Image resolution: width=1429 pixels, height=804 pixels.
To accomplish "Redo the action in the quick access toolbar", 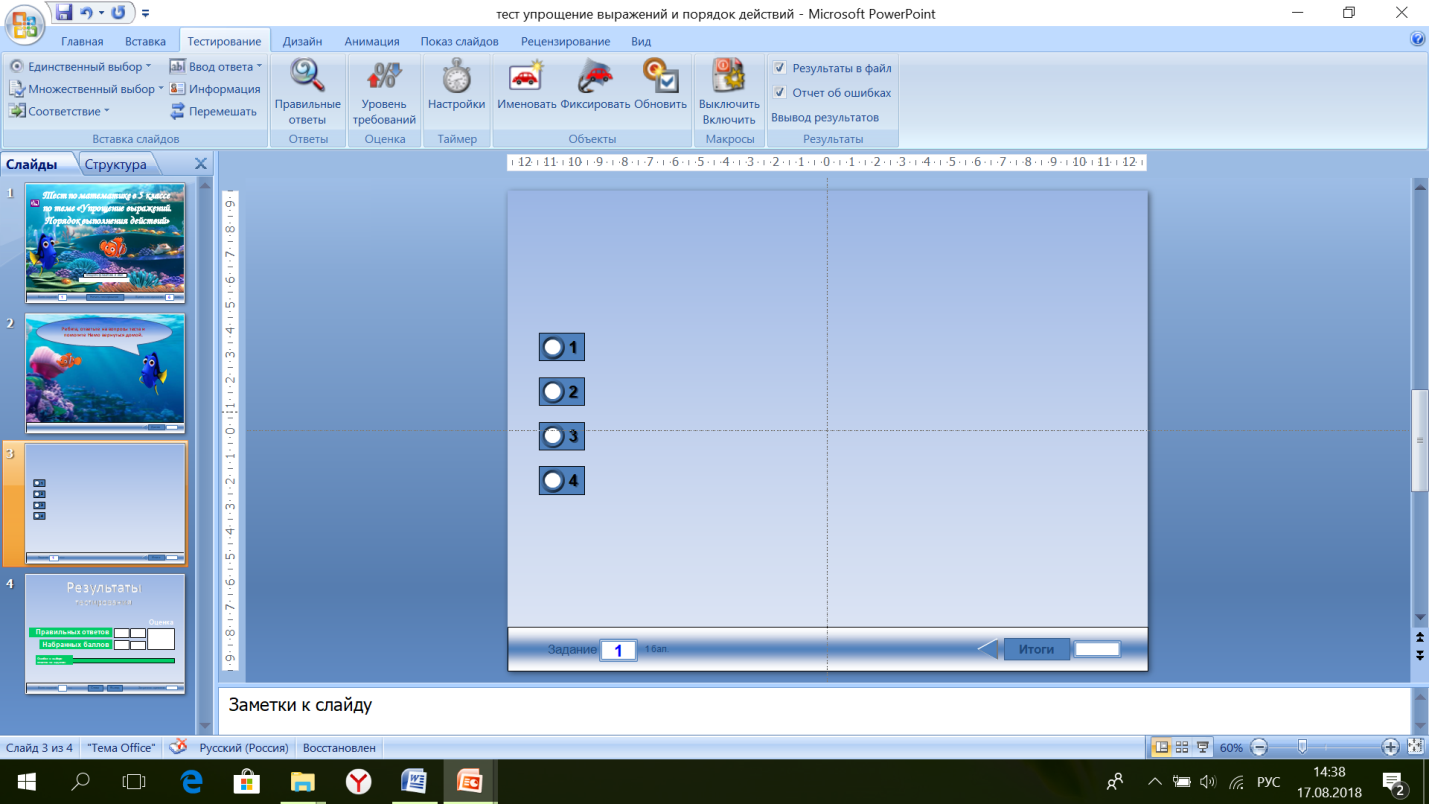I will pos(119,13).
